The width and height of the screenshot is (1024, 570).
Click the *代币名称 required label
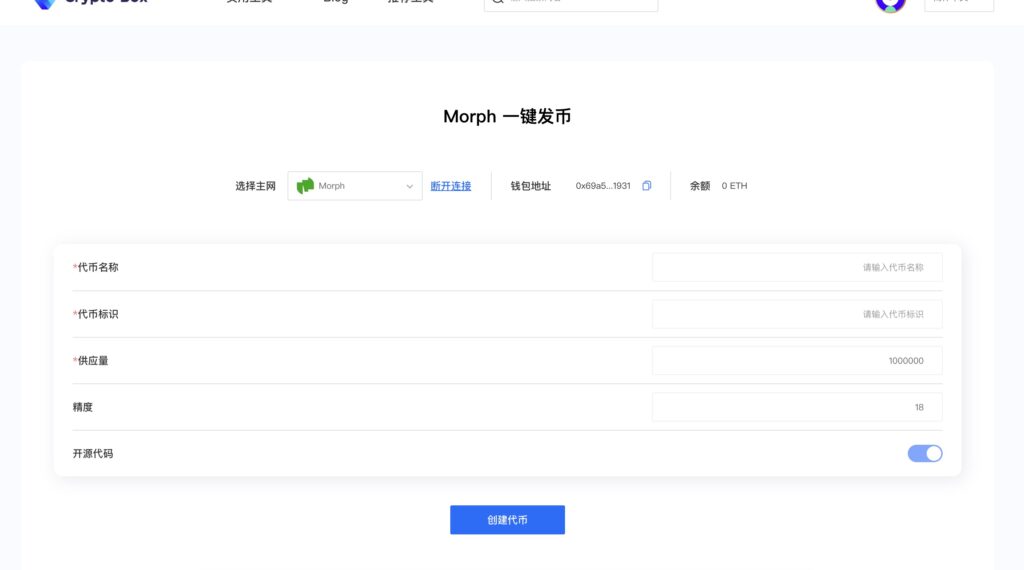coord(95,267)
